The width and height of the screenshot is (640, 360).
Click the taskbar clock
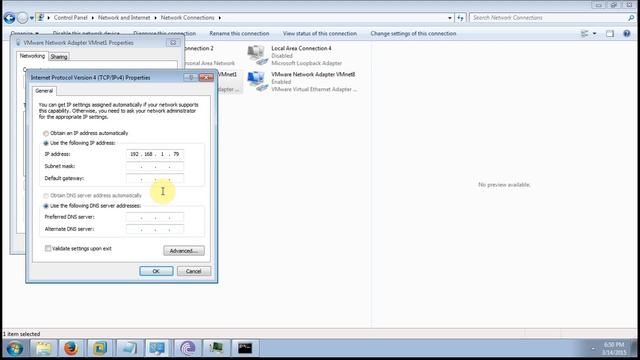(614, 349)
